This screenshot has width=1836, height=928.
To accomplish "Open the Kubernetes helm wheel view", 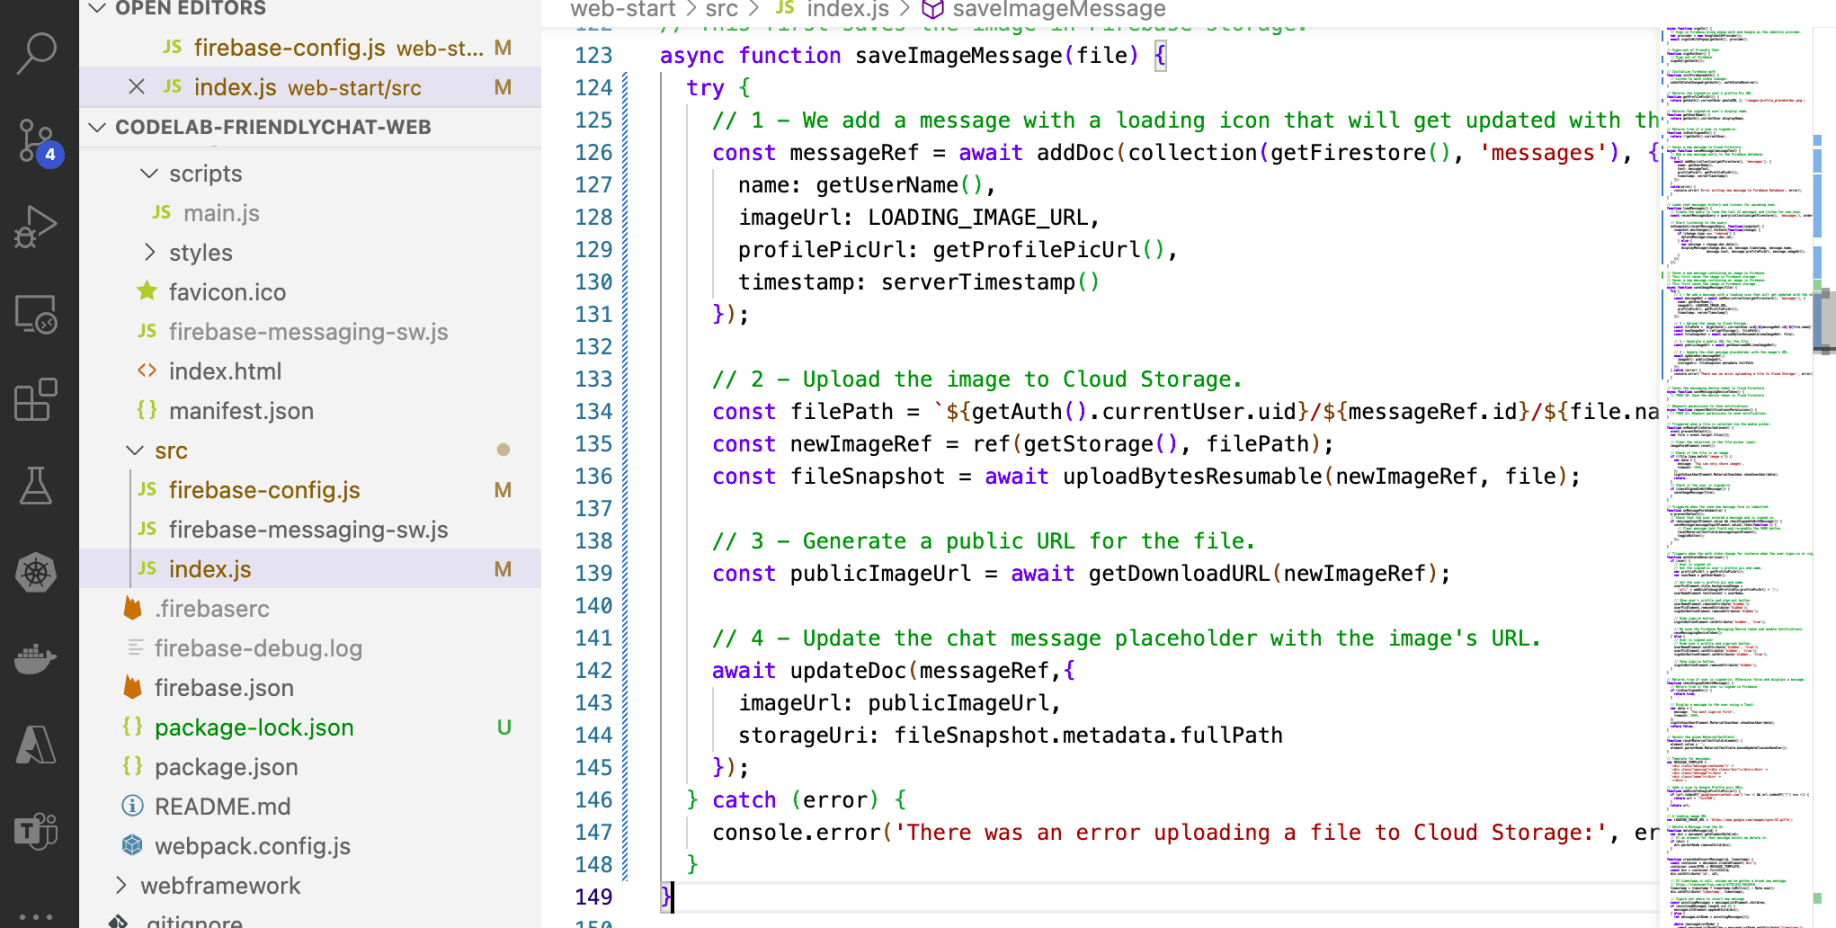I will pyautogui.click(x=37, y=573).
